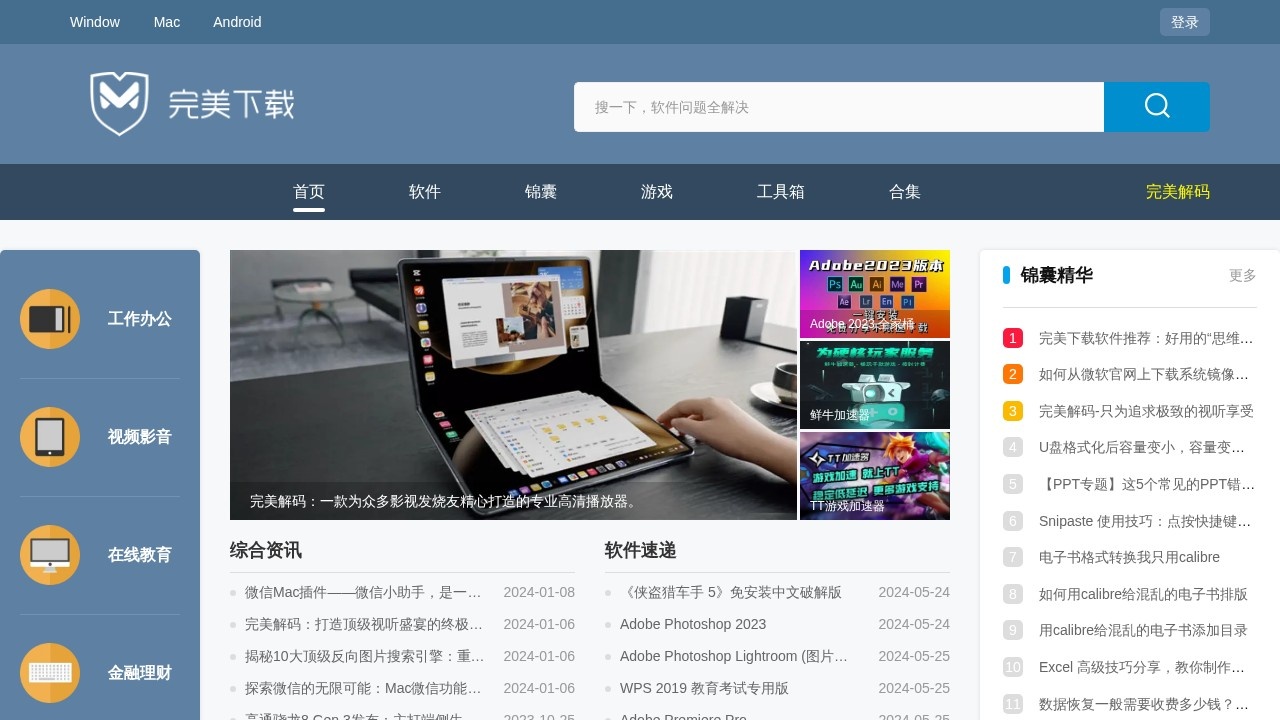Open the 游戏 section from navigation
The width and height of the screenshot is (1280, 720).
pyautogui.click(x=656, y=192)
